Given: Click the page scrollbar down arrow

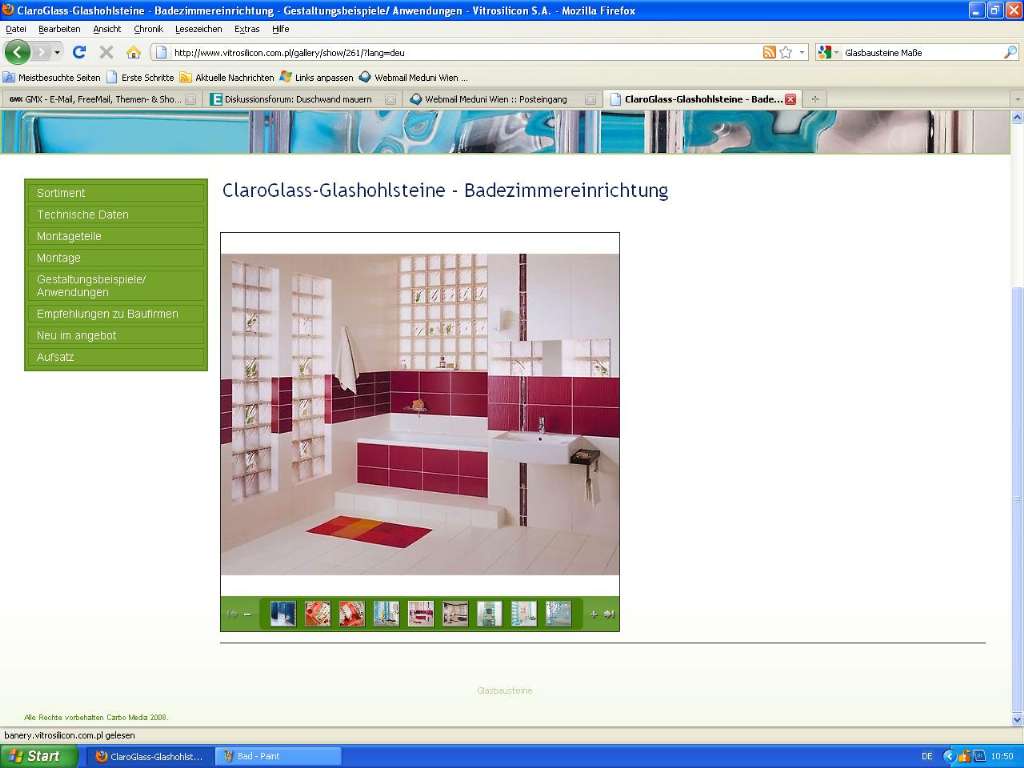Looking at the screenshot, I should pyautogui.click(x=1017, y=719).
